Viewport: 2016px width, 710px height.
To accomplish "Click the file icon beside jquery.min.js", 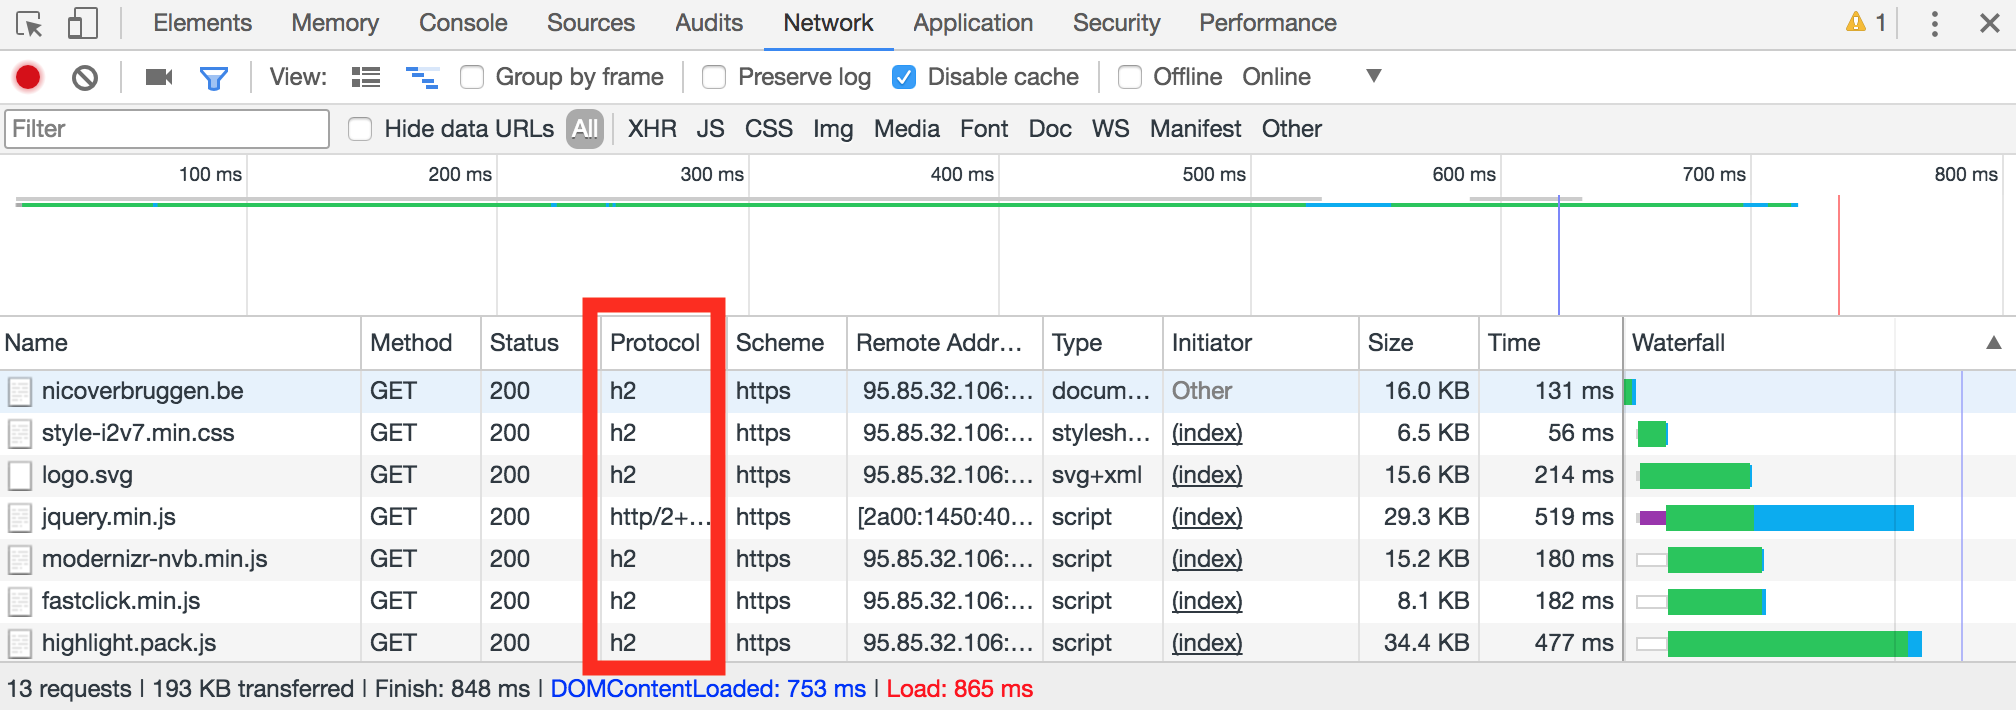I will (20, 517).
